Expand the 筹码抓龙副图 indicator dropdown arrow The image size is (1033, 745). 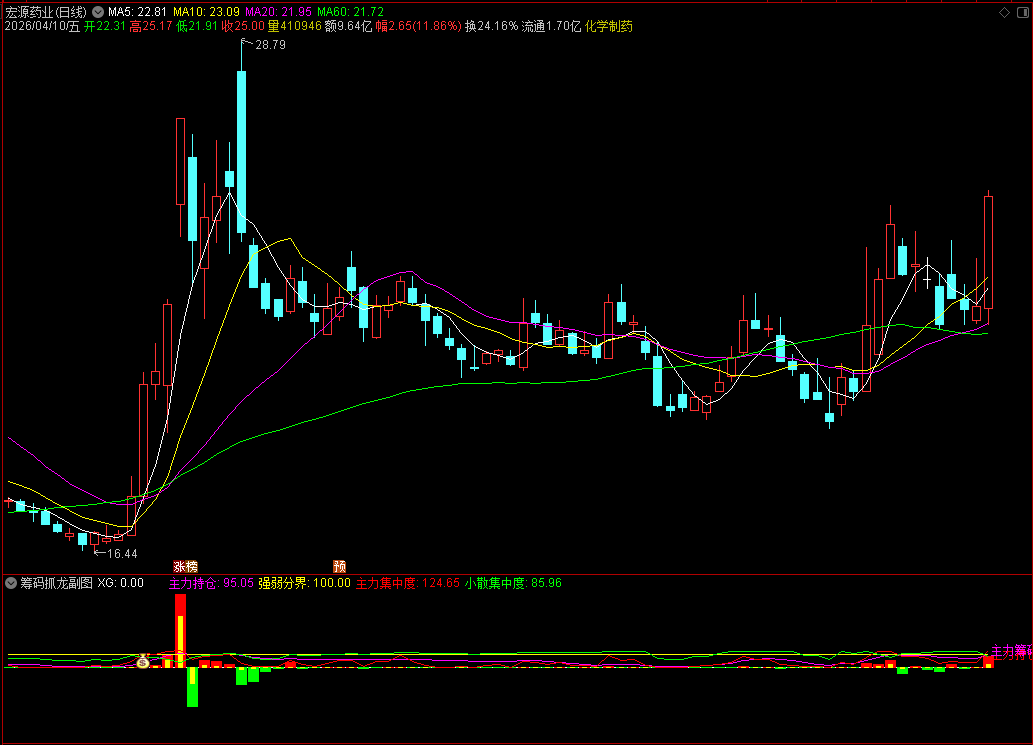11,583
